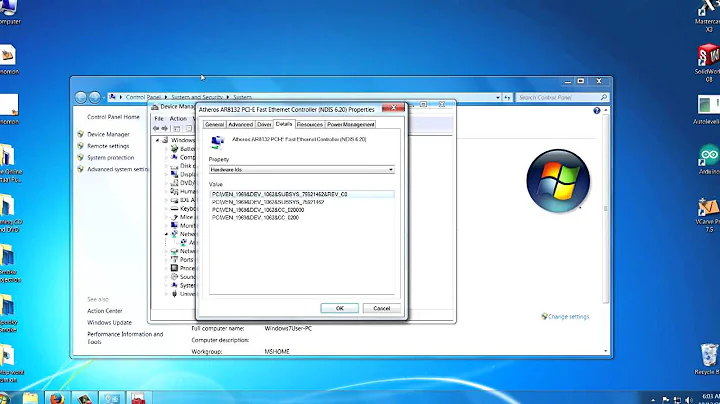
Task: Click the Atheros network adapter icon in dialog
Action: pyautogui.click(x=217, y=142)
